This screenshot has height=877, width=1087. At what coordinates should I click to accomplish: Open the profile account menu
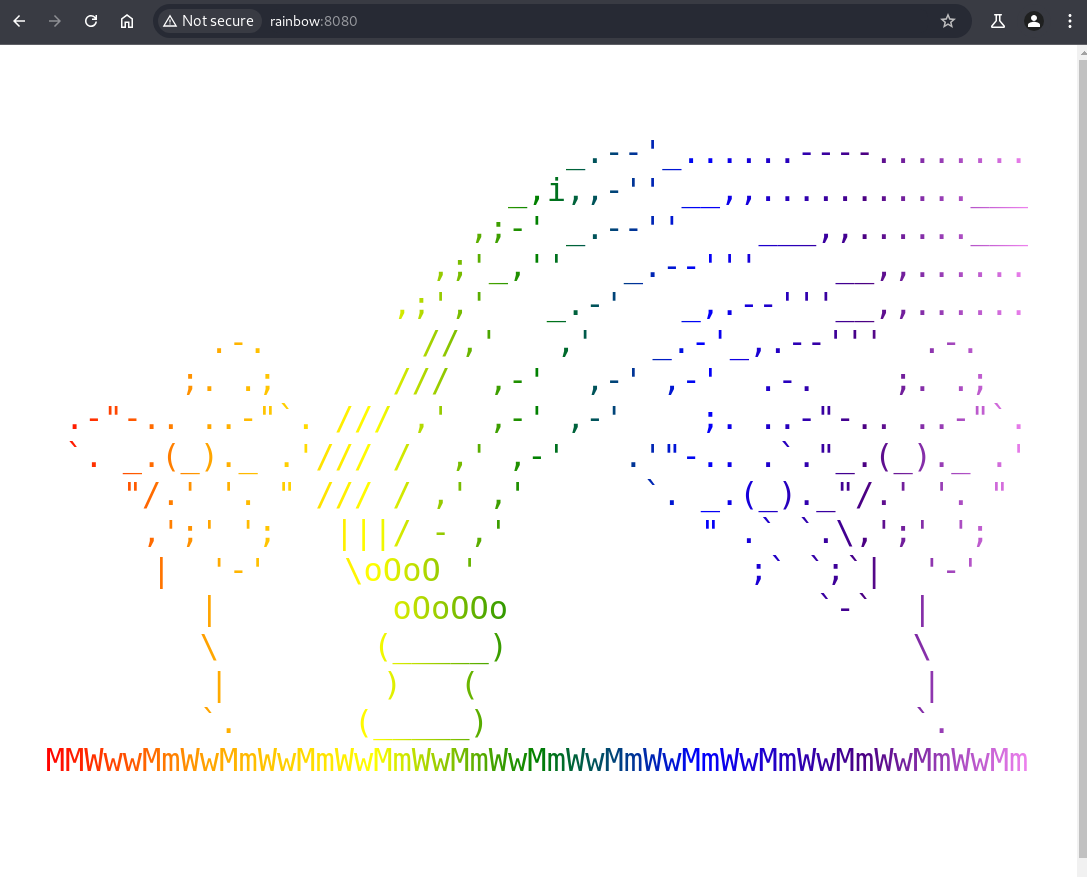[x=1034, y=21]
